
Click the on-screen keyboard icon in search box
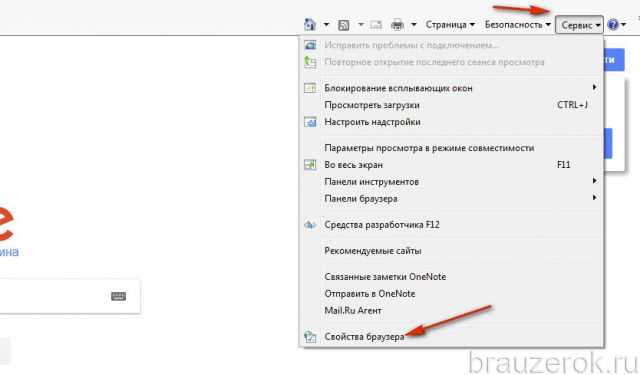tap(118, 296)
